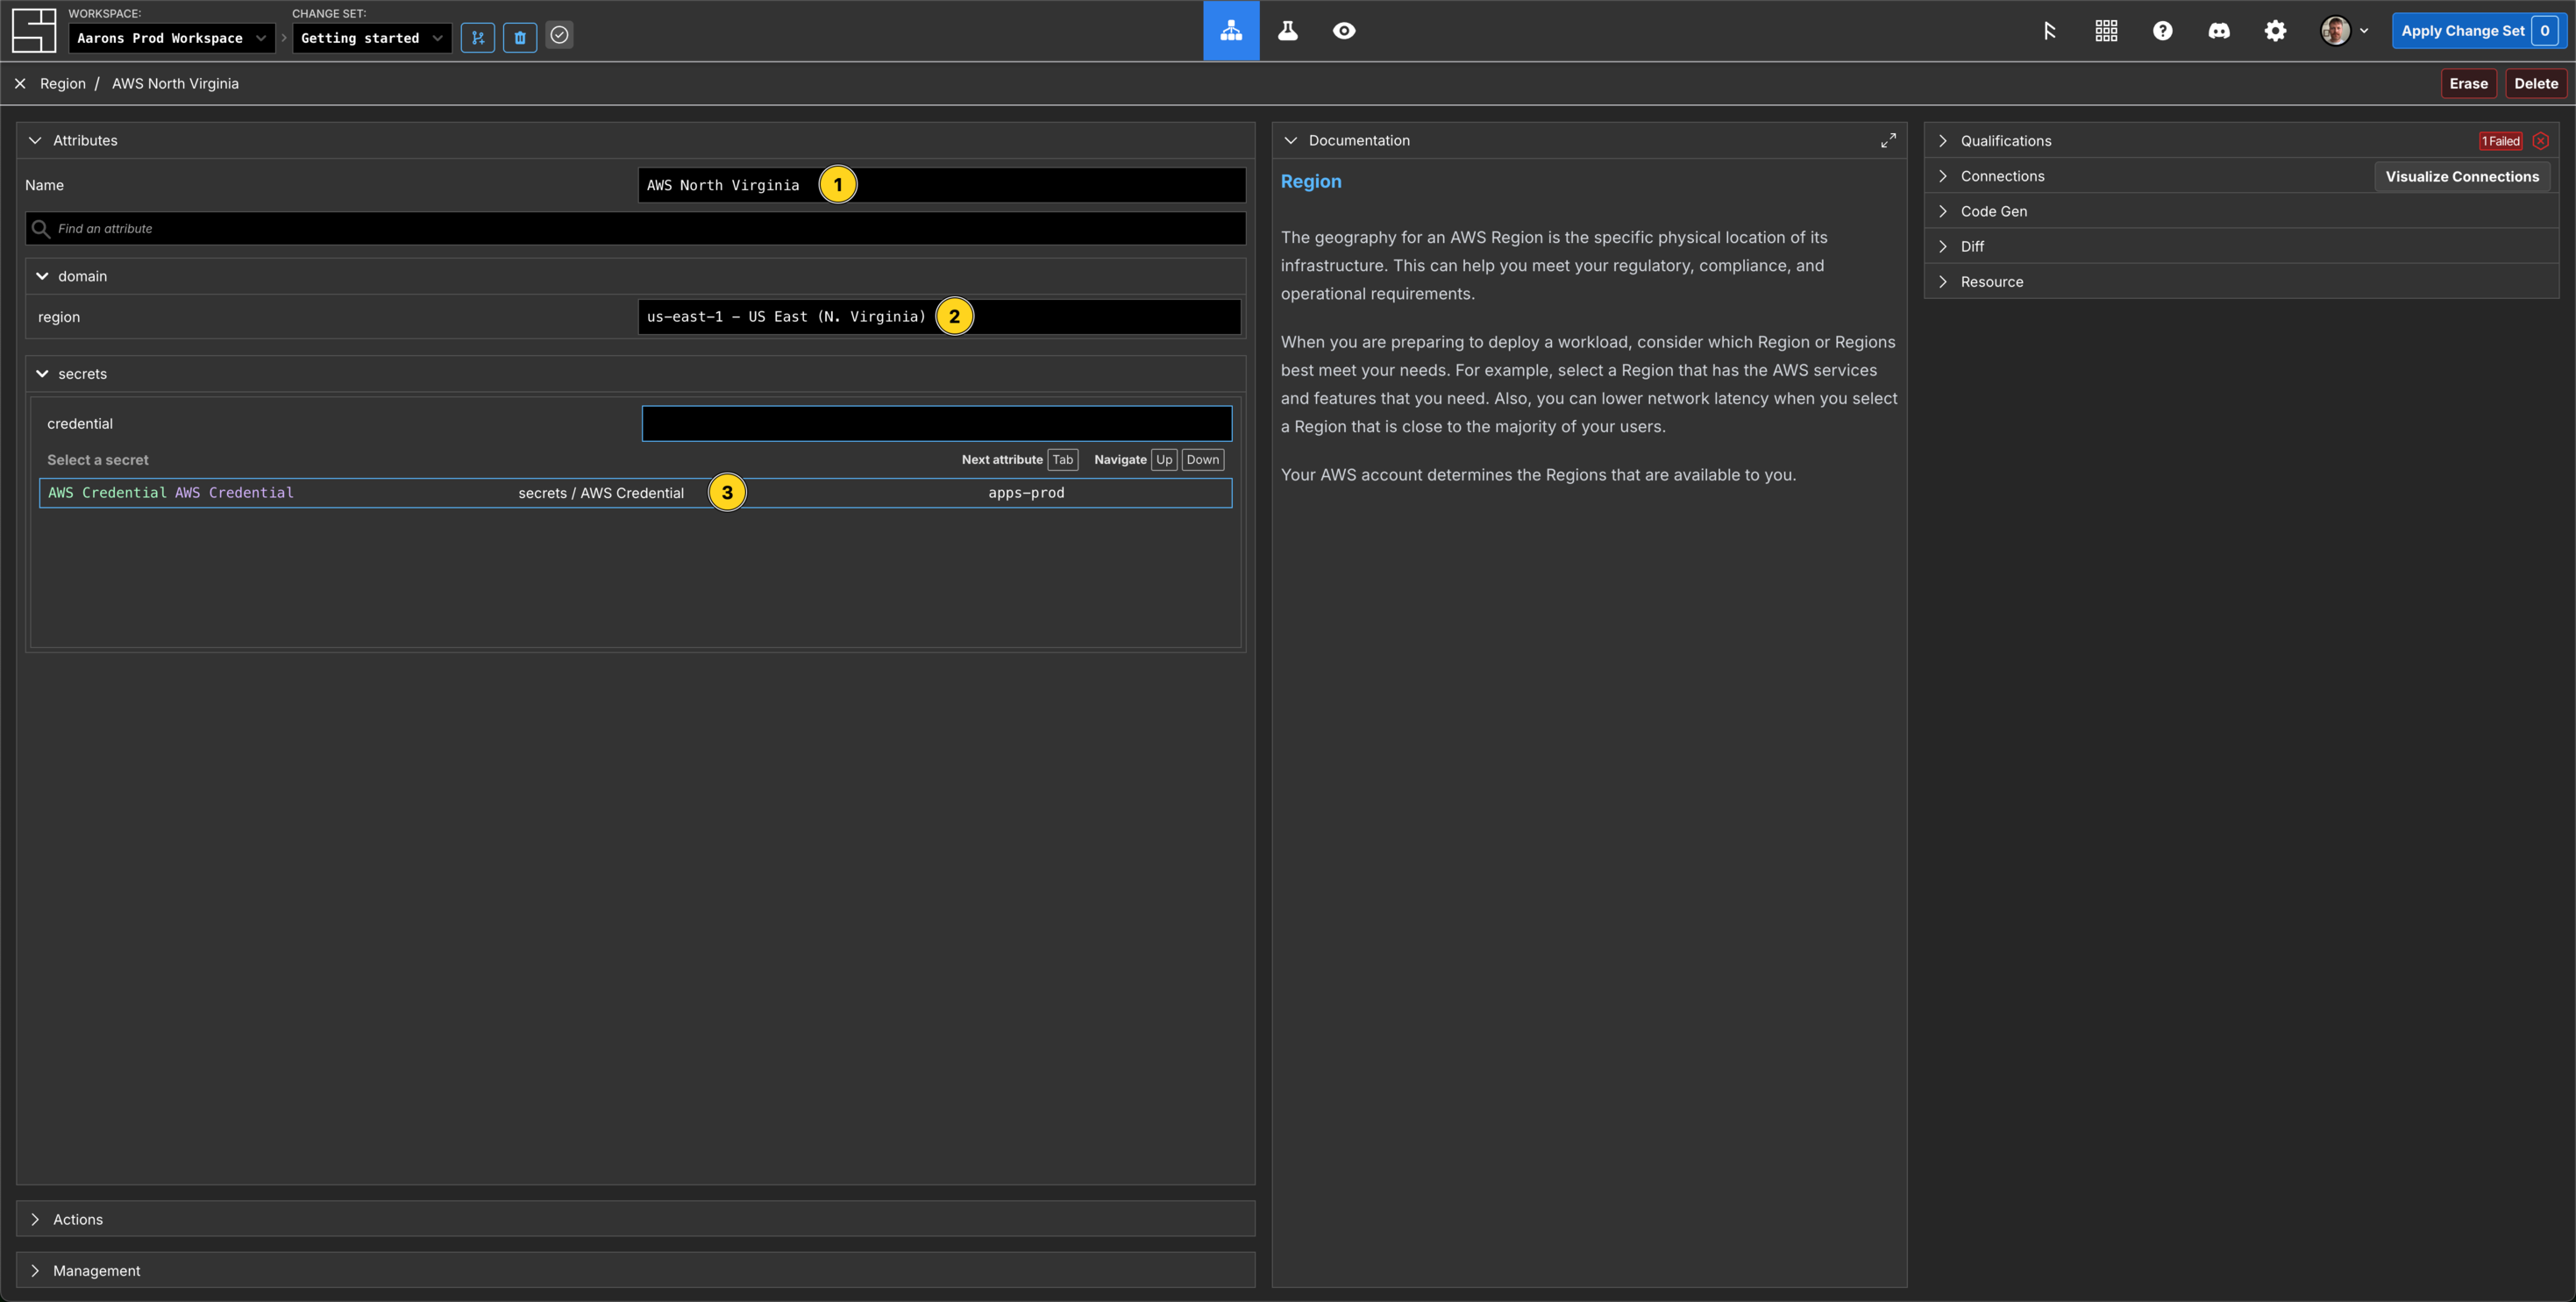
Task: Edit the Name field value
Action: pyautogui.click(x=941, y=185)
